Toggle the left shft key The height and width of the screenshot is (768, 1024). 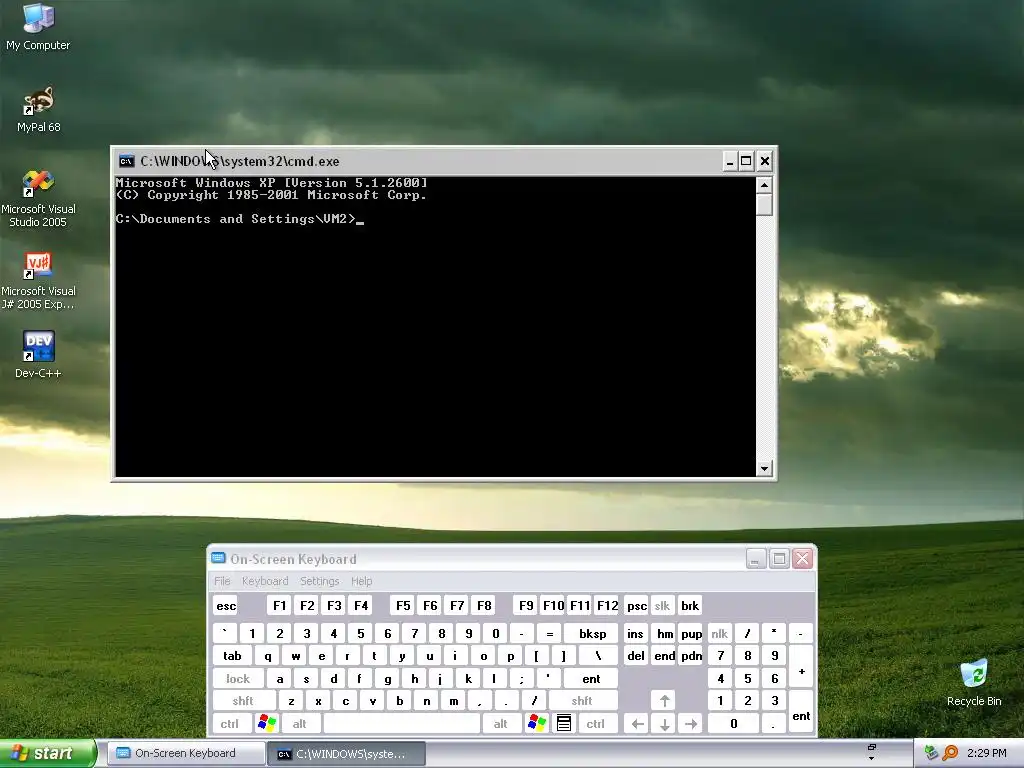pyautogui.click(x=243, y=701)
